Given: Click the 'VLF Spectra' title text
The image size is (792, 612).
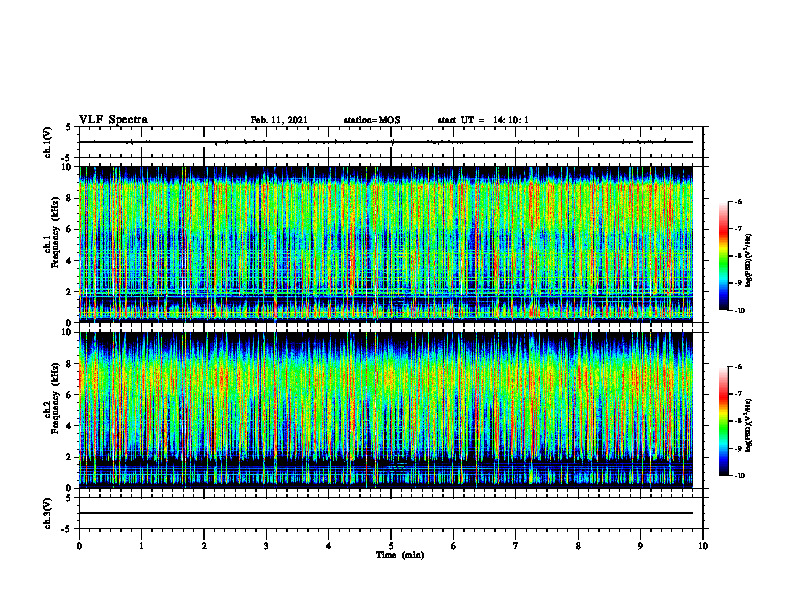Looking at the screenshot, I should pyautogui.click(x=113, y=120).
